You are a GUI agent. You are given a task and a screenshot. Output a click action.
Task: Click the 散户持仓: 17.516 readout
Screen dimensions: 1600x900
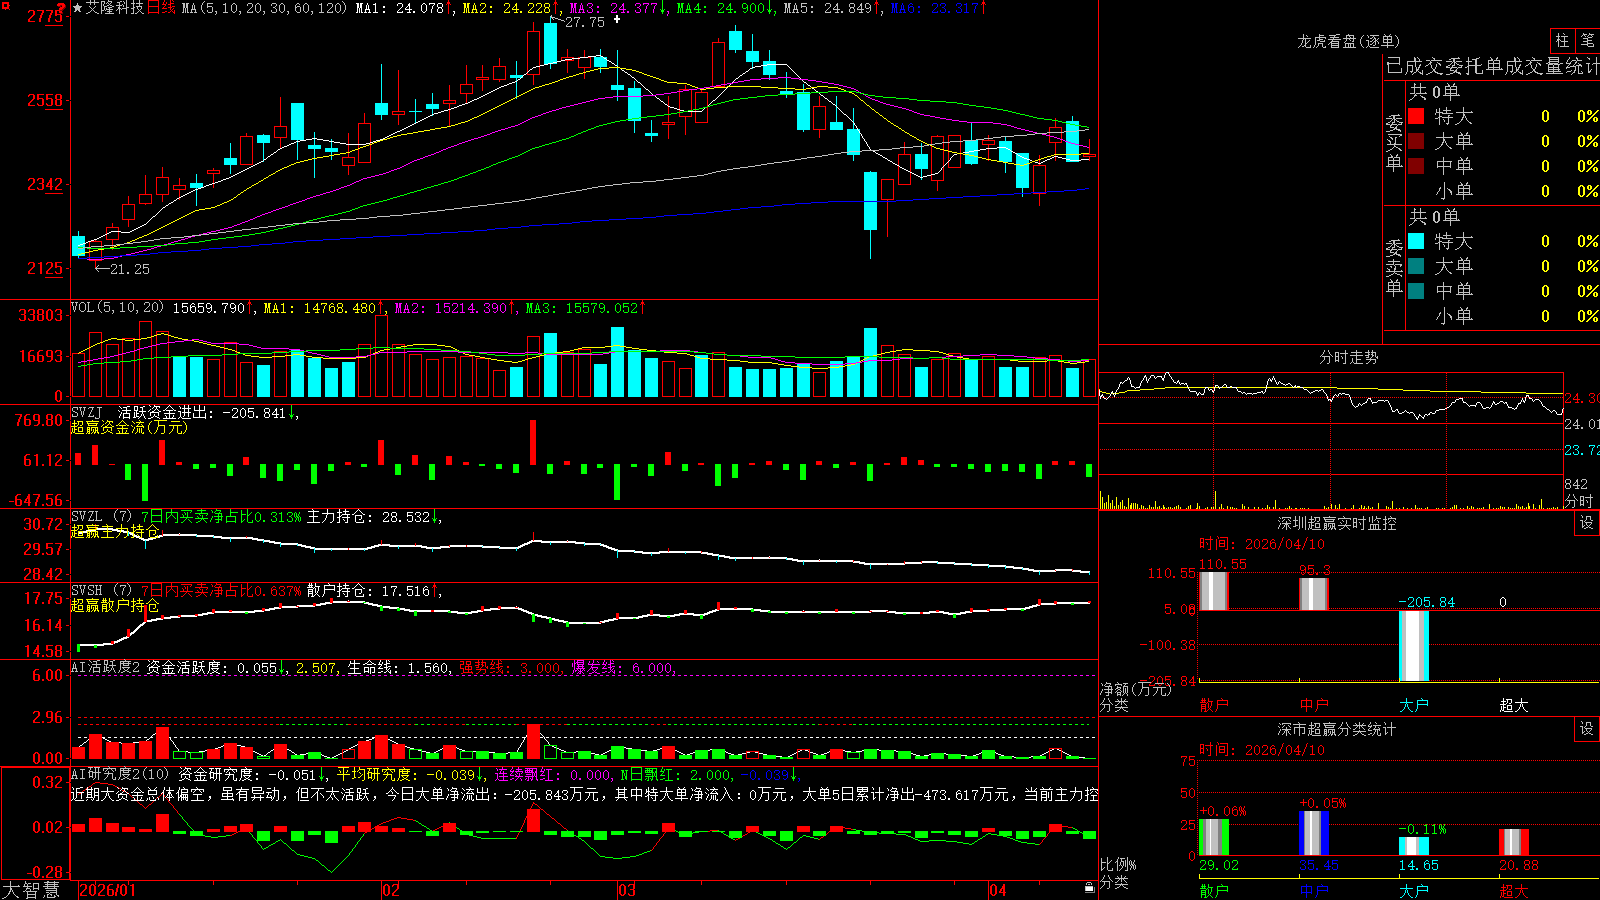click(x=369, y=591)
